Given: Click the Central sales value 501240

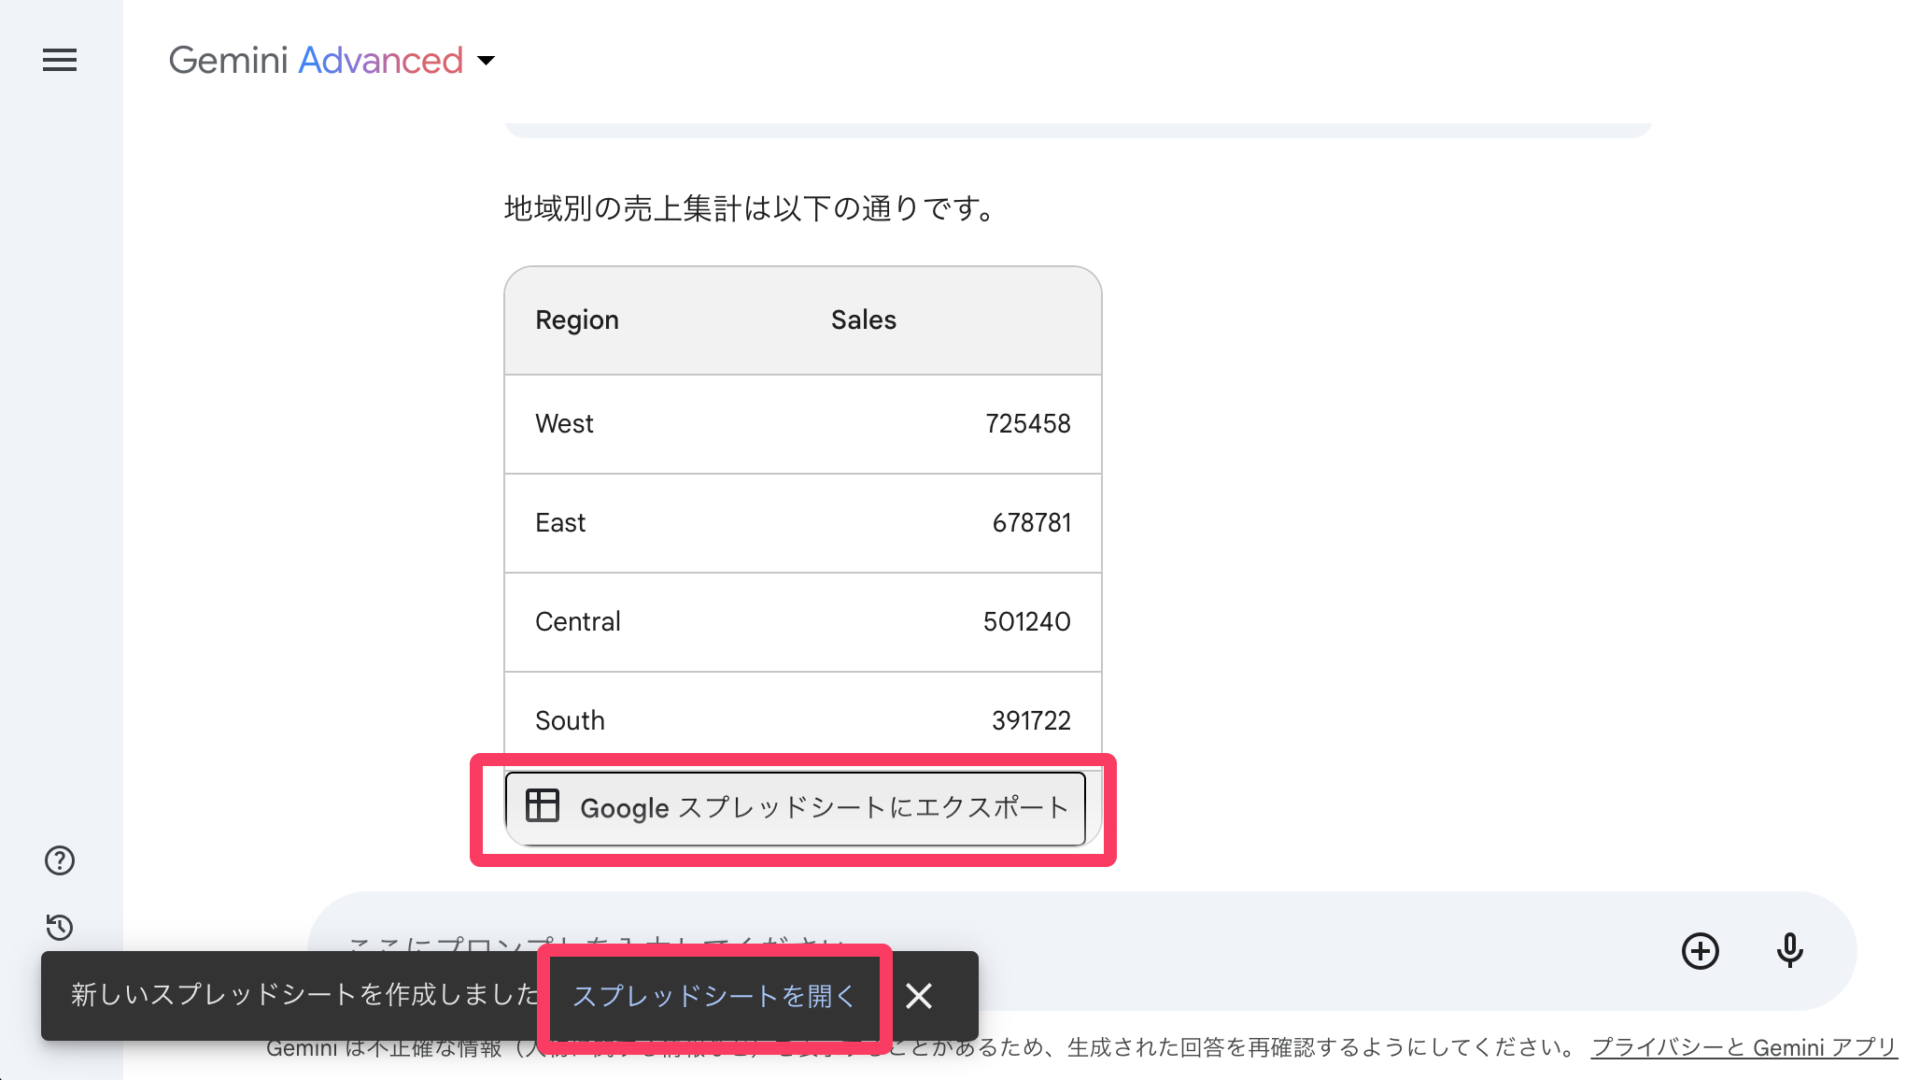Looking at the screenshot, I should tap(1026, 622).
